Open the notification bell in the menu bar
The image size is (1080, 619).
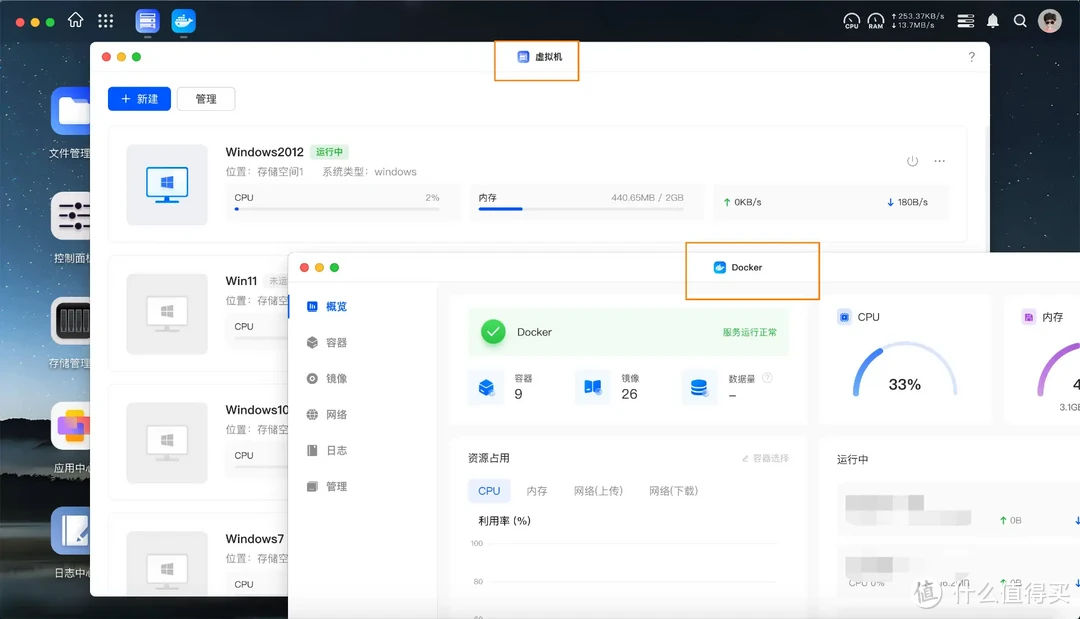pyautogui.click(x=993, y=20)
